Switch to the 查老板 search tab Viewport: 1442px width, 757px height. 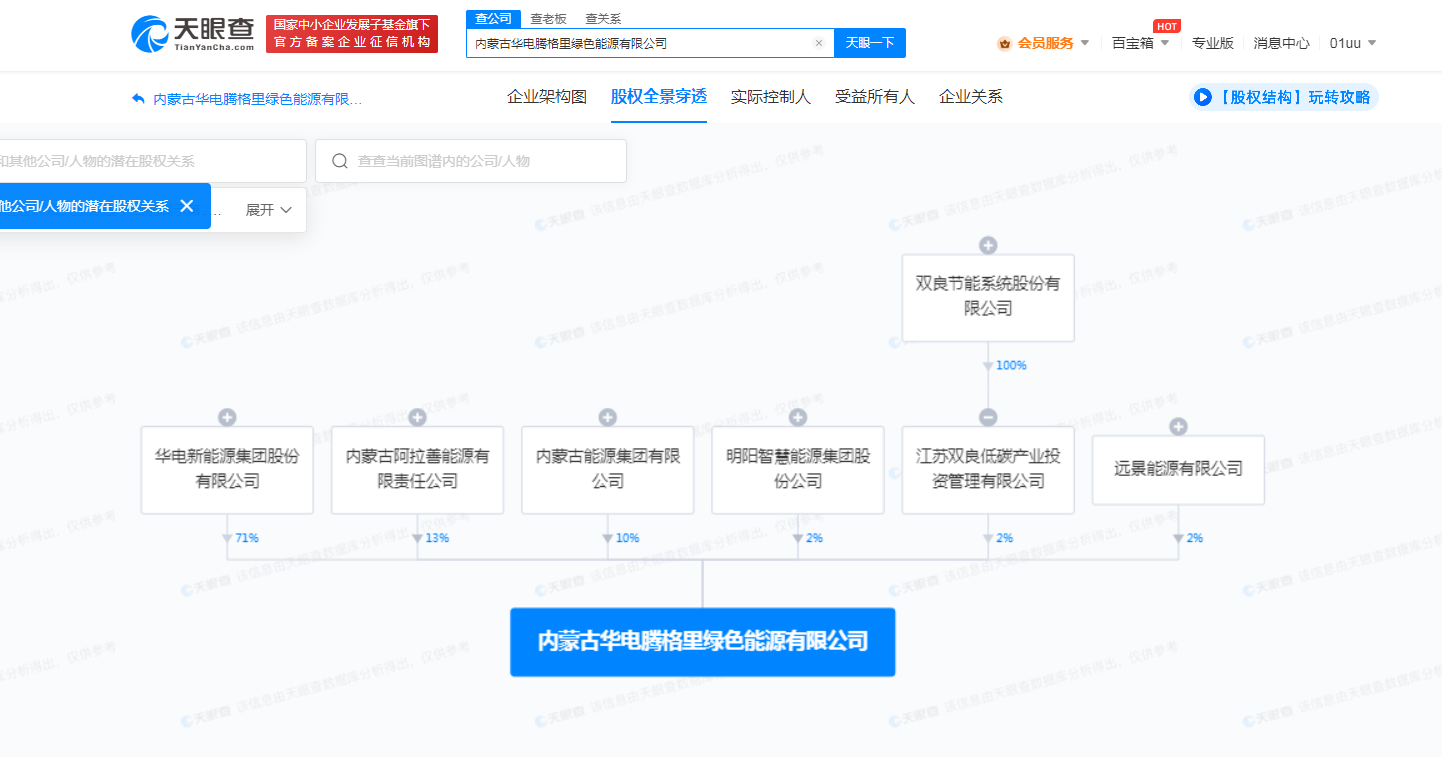(x=548, y=18)
